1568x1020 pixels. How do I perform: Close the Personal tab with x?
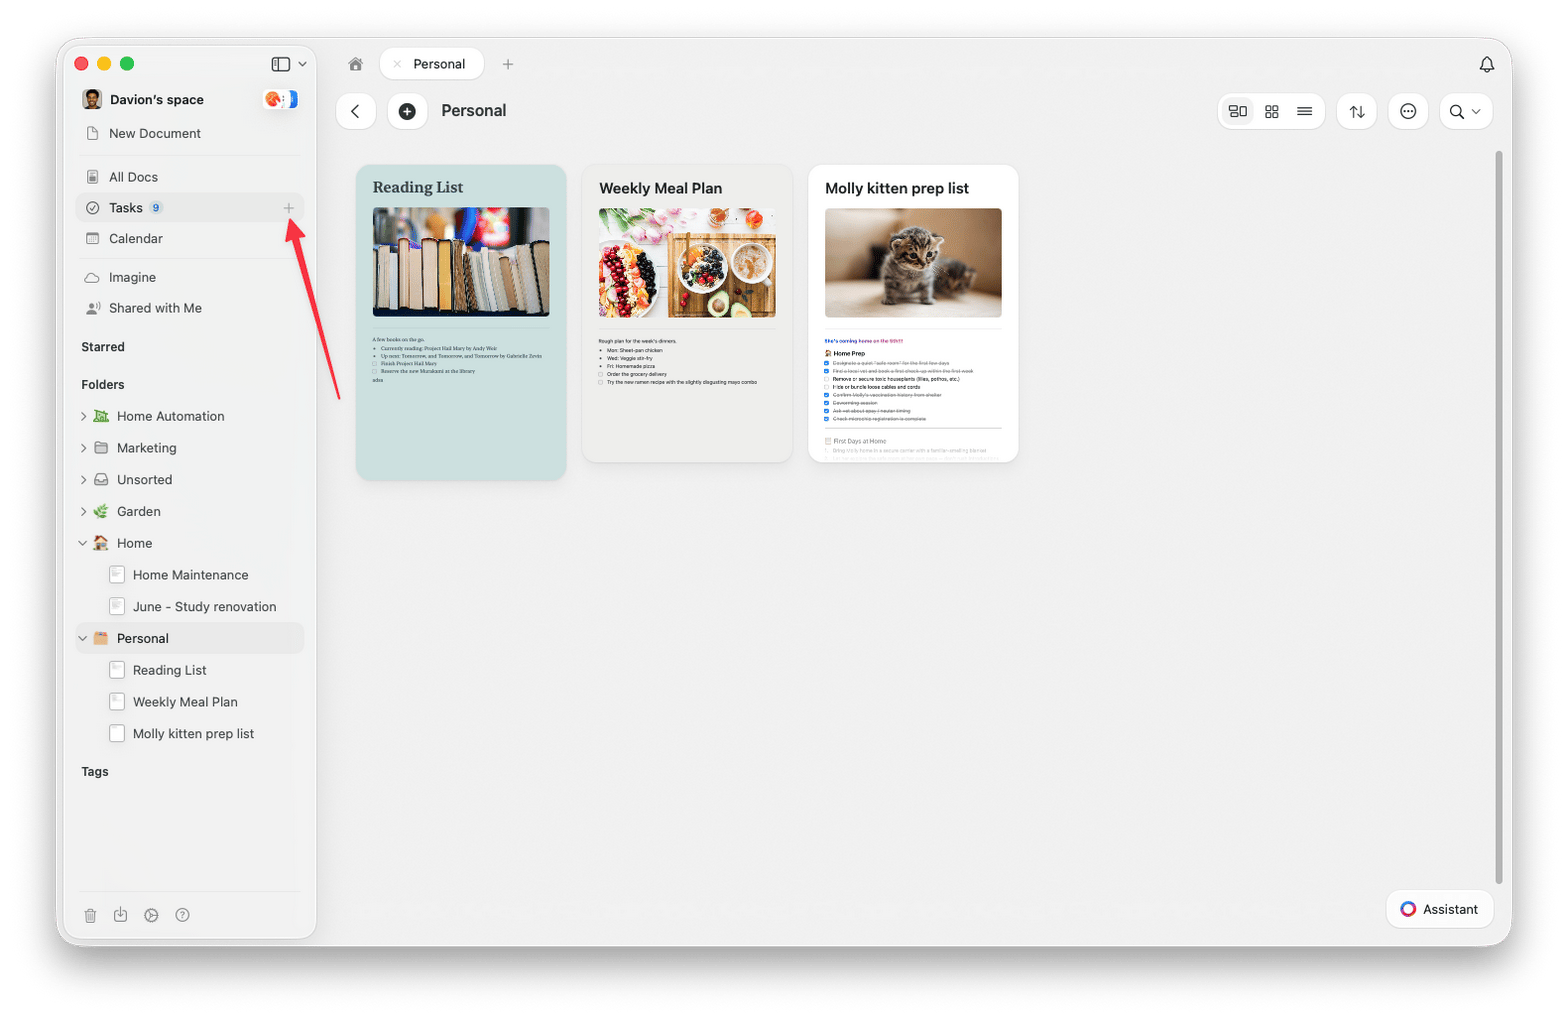[397, 64]
